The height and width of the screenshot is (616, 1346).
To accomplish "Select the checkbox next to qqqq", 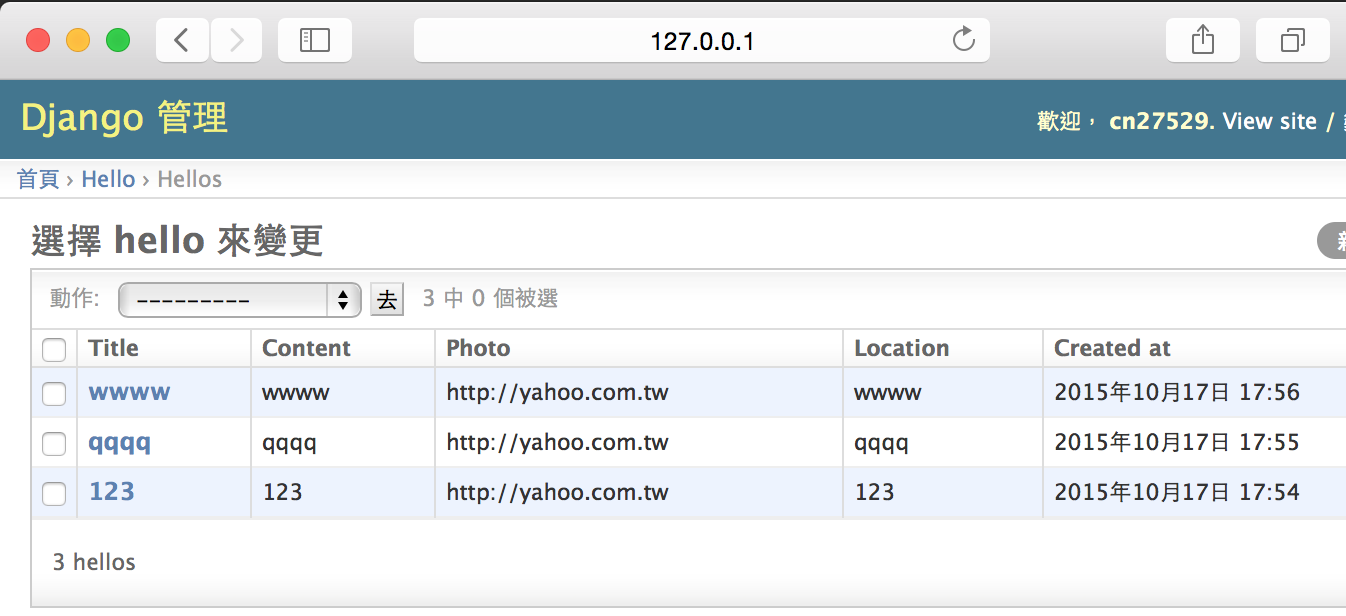I will tap(54, 443).
